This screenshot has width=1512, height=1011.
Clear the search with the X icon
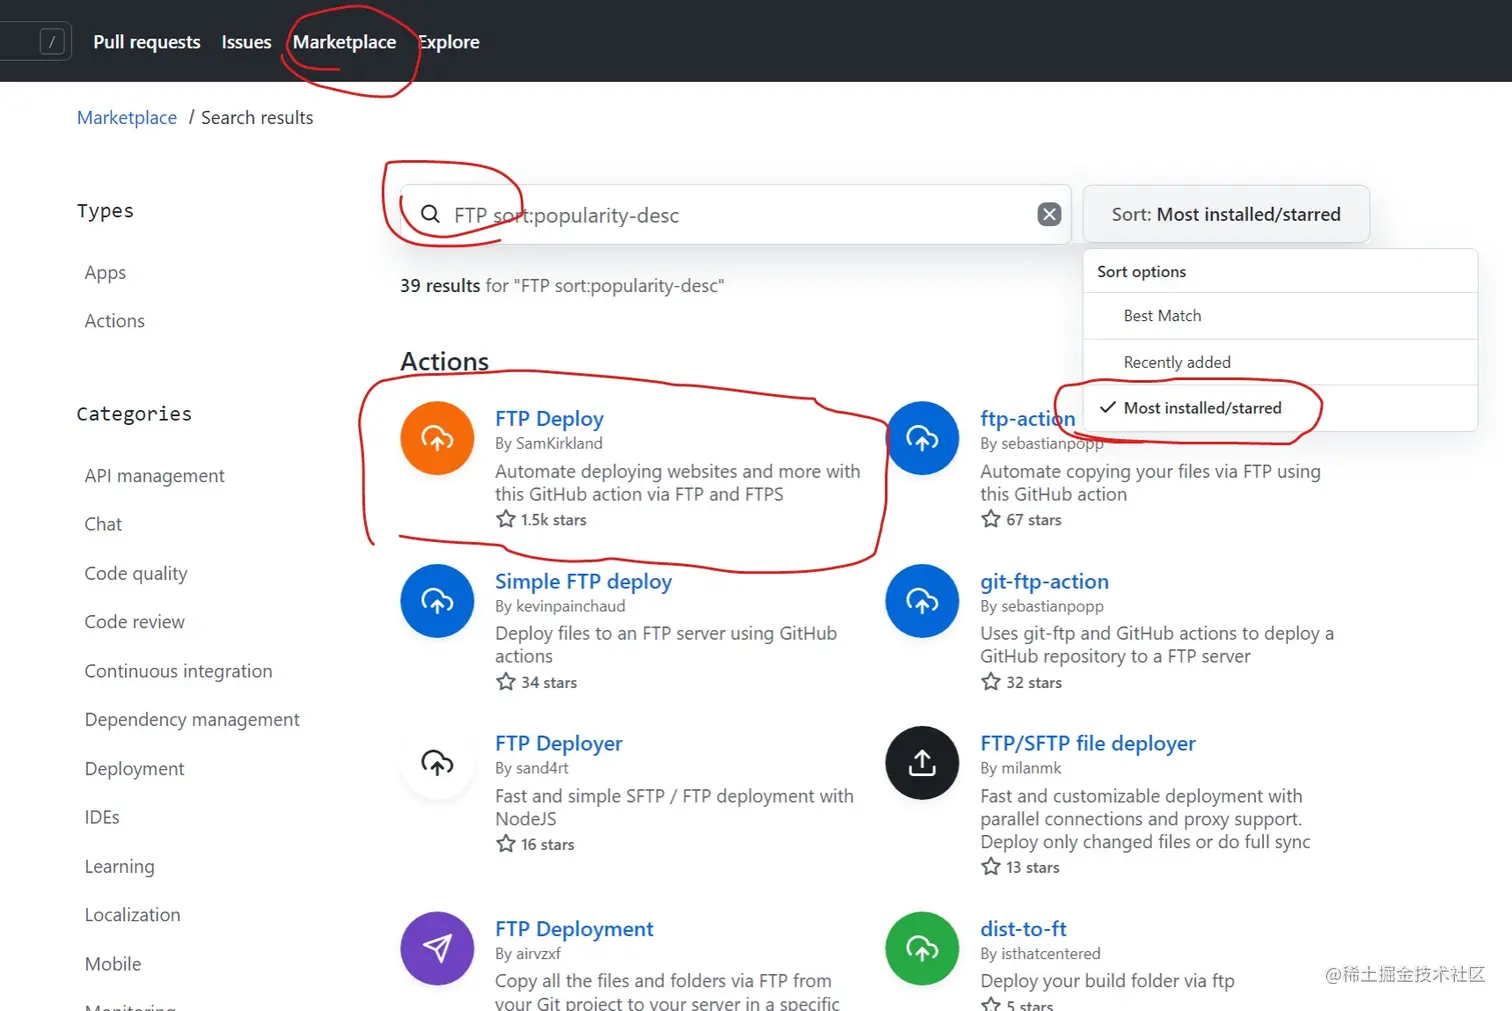[x=1049, y=214]
